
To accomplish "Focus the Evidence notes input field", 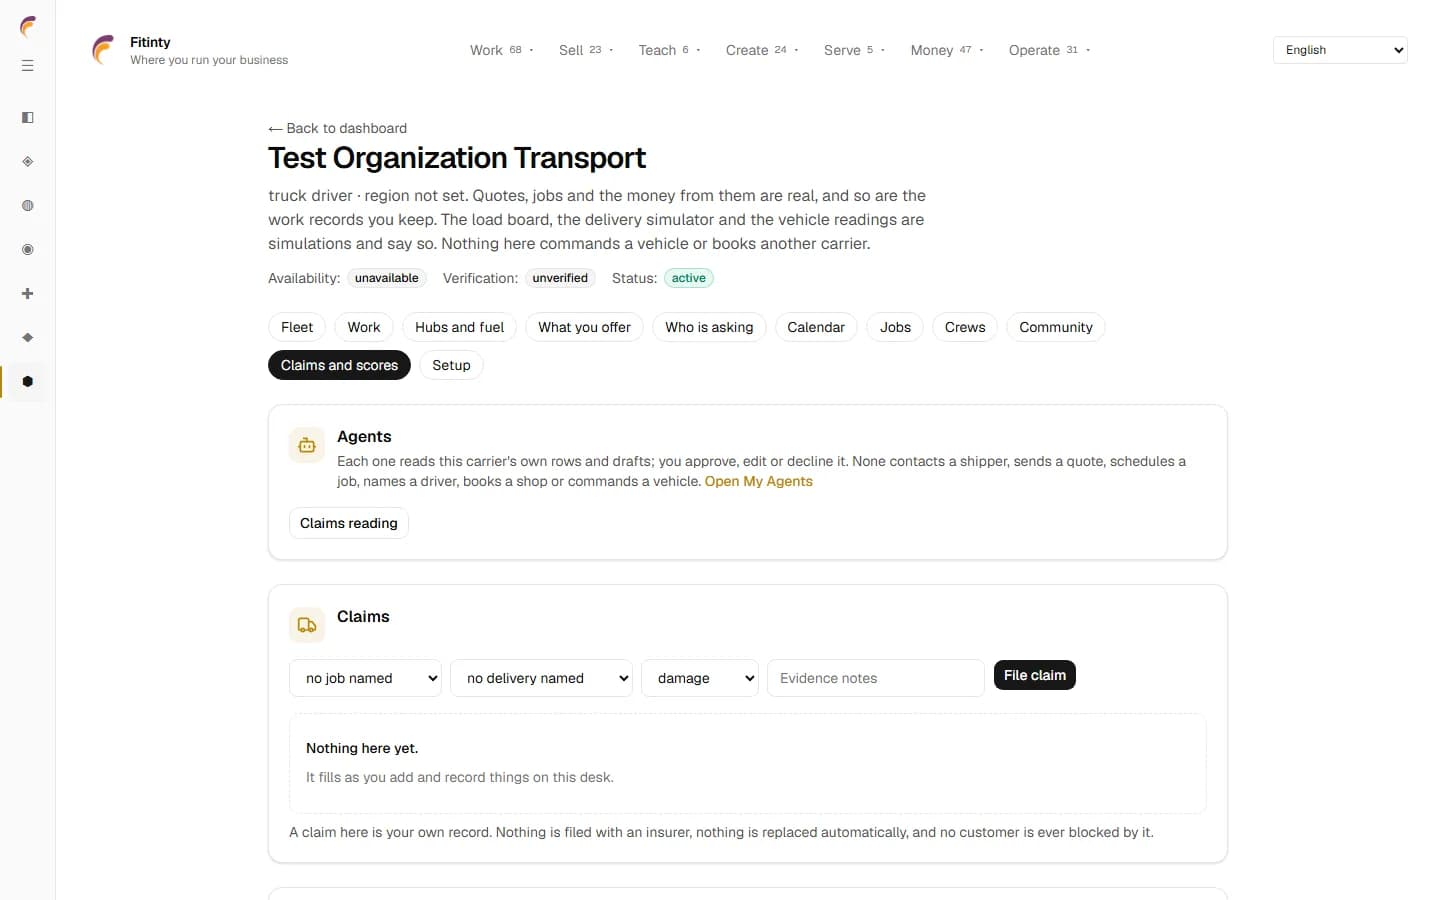I will point(876,678).
